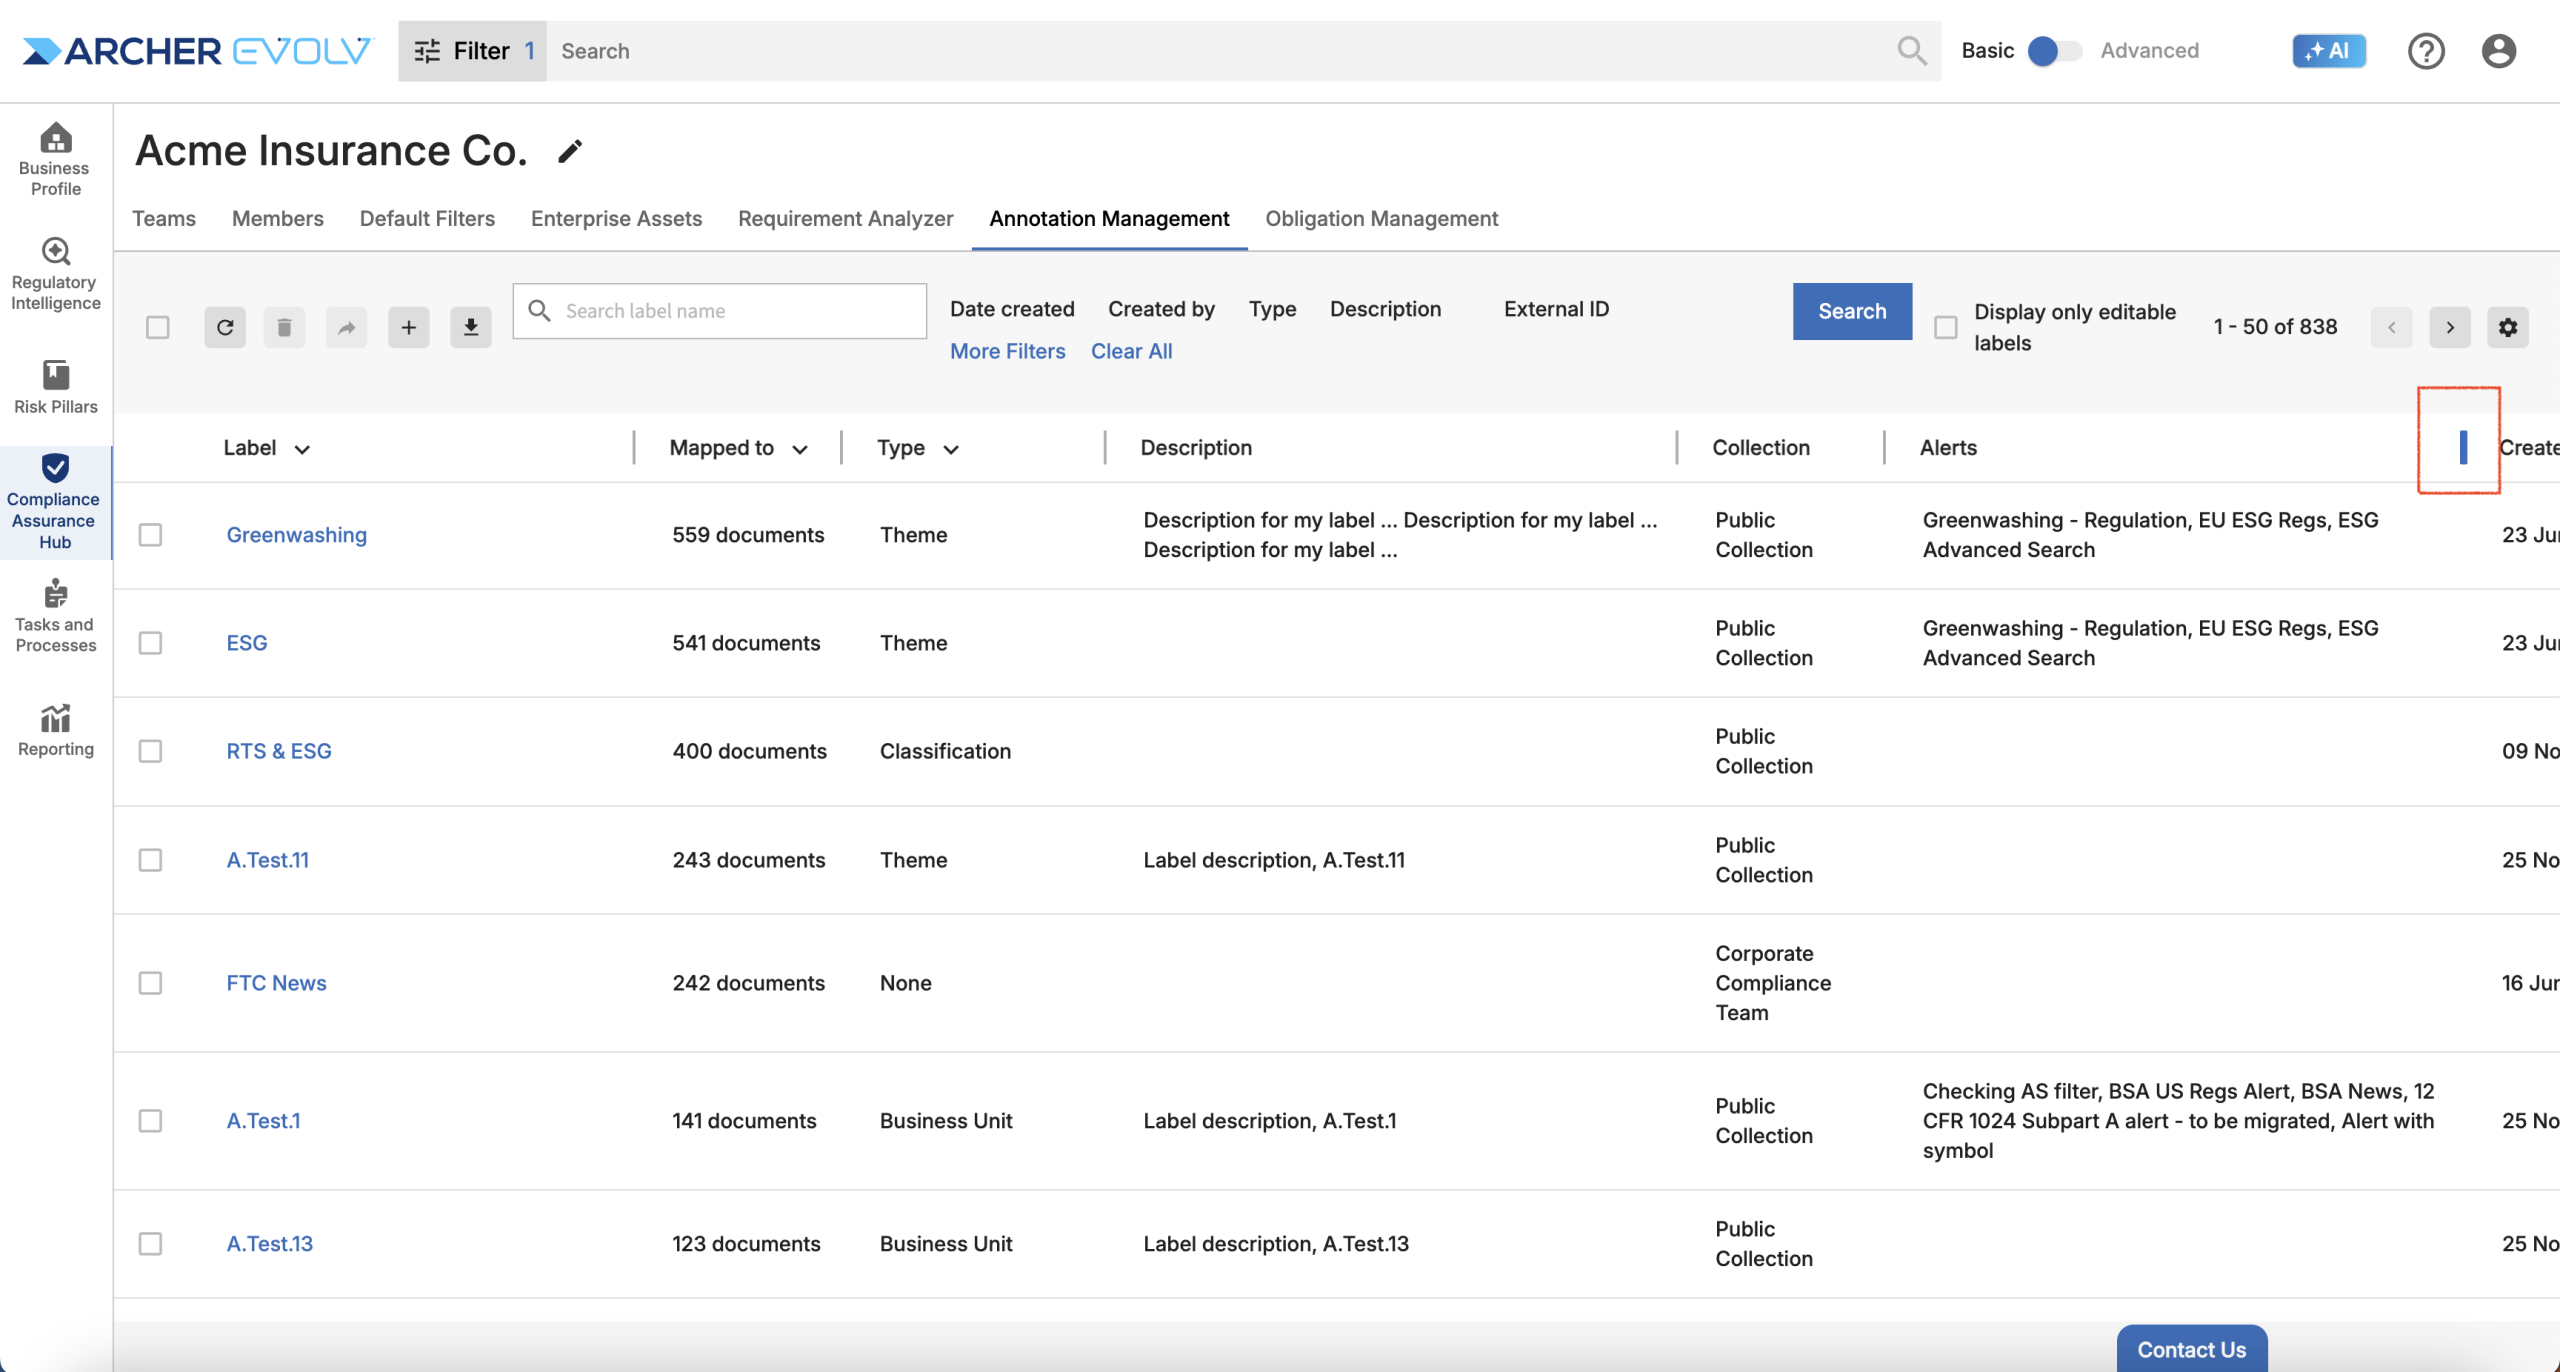Add a new label with plus icon

pos(408,327)
